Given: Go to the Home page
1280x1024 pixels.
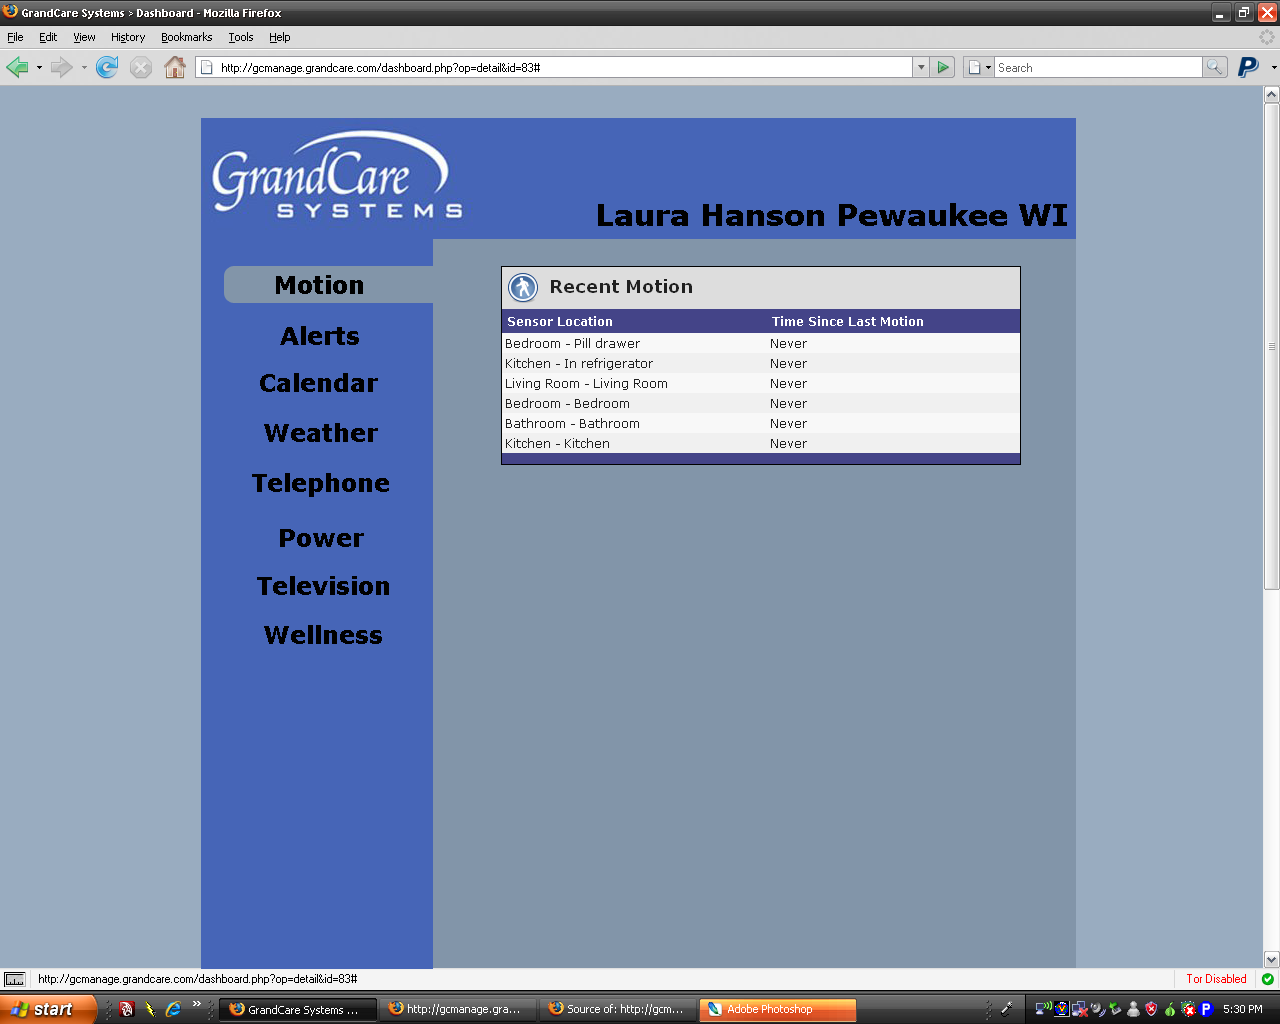Looking at the screenshot, I should pyautogui.click(x=175, y=67).
